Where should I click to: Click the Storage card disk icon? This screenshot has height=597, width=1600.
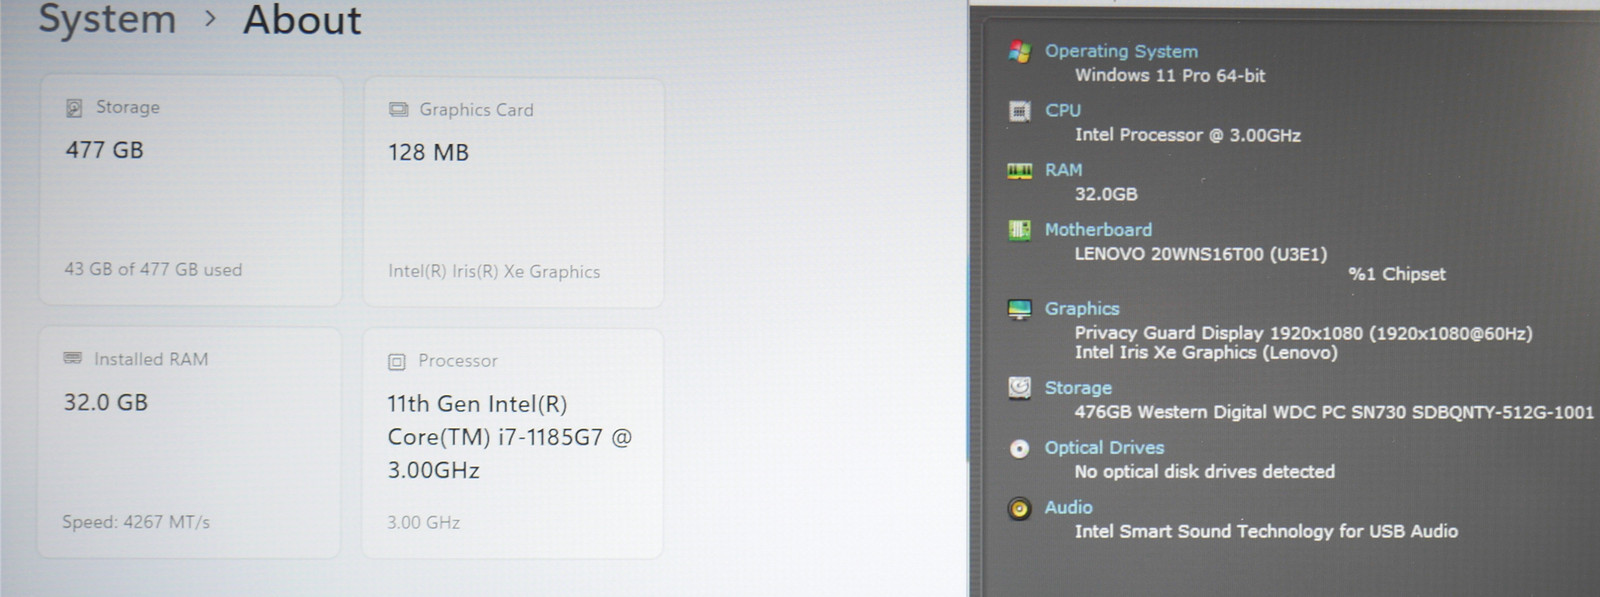tap(74, 108)
